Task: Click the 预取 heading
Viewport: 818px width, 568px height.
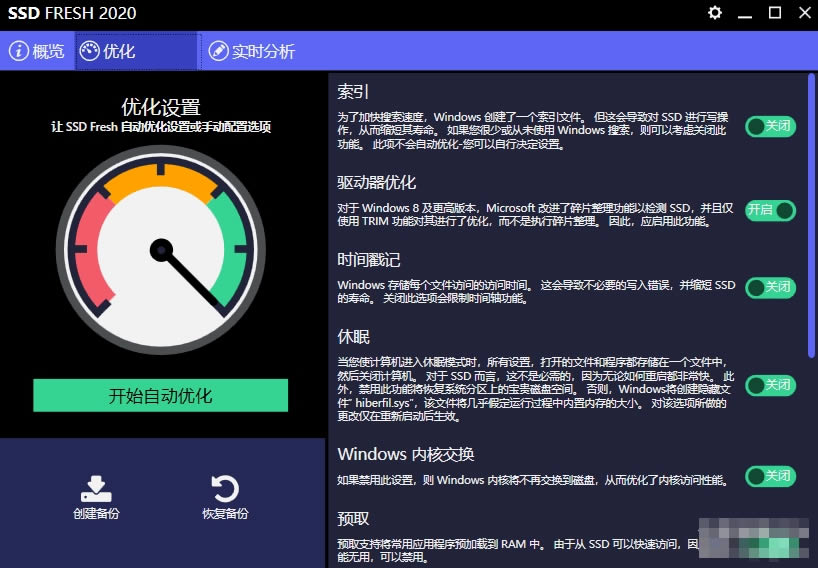Action: (x=353, y=518)
